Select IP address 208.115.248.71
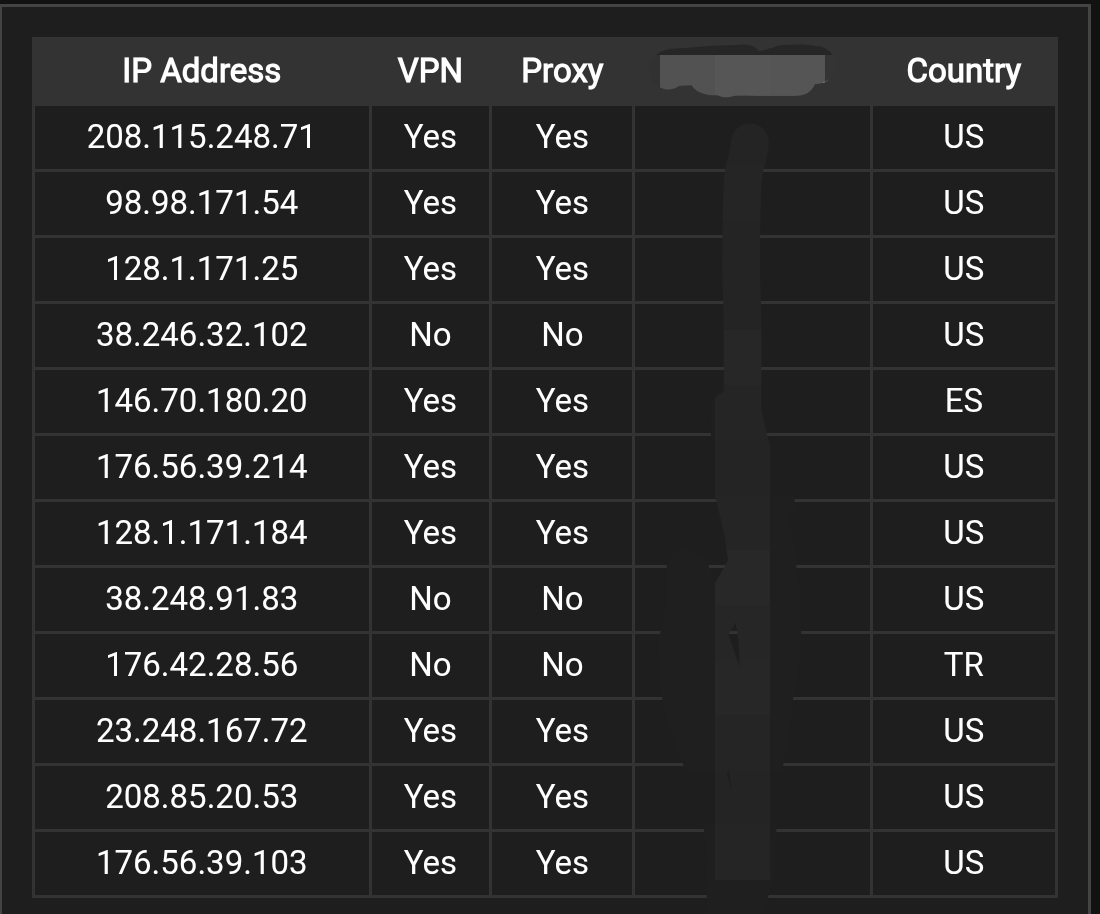The width and height of the screenshot is (1100, 914). click(201, 137)
